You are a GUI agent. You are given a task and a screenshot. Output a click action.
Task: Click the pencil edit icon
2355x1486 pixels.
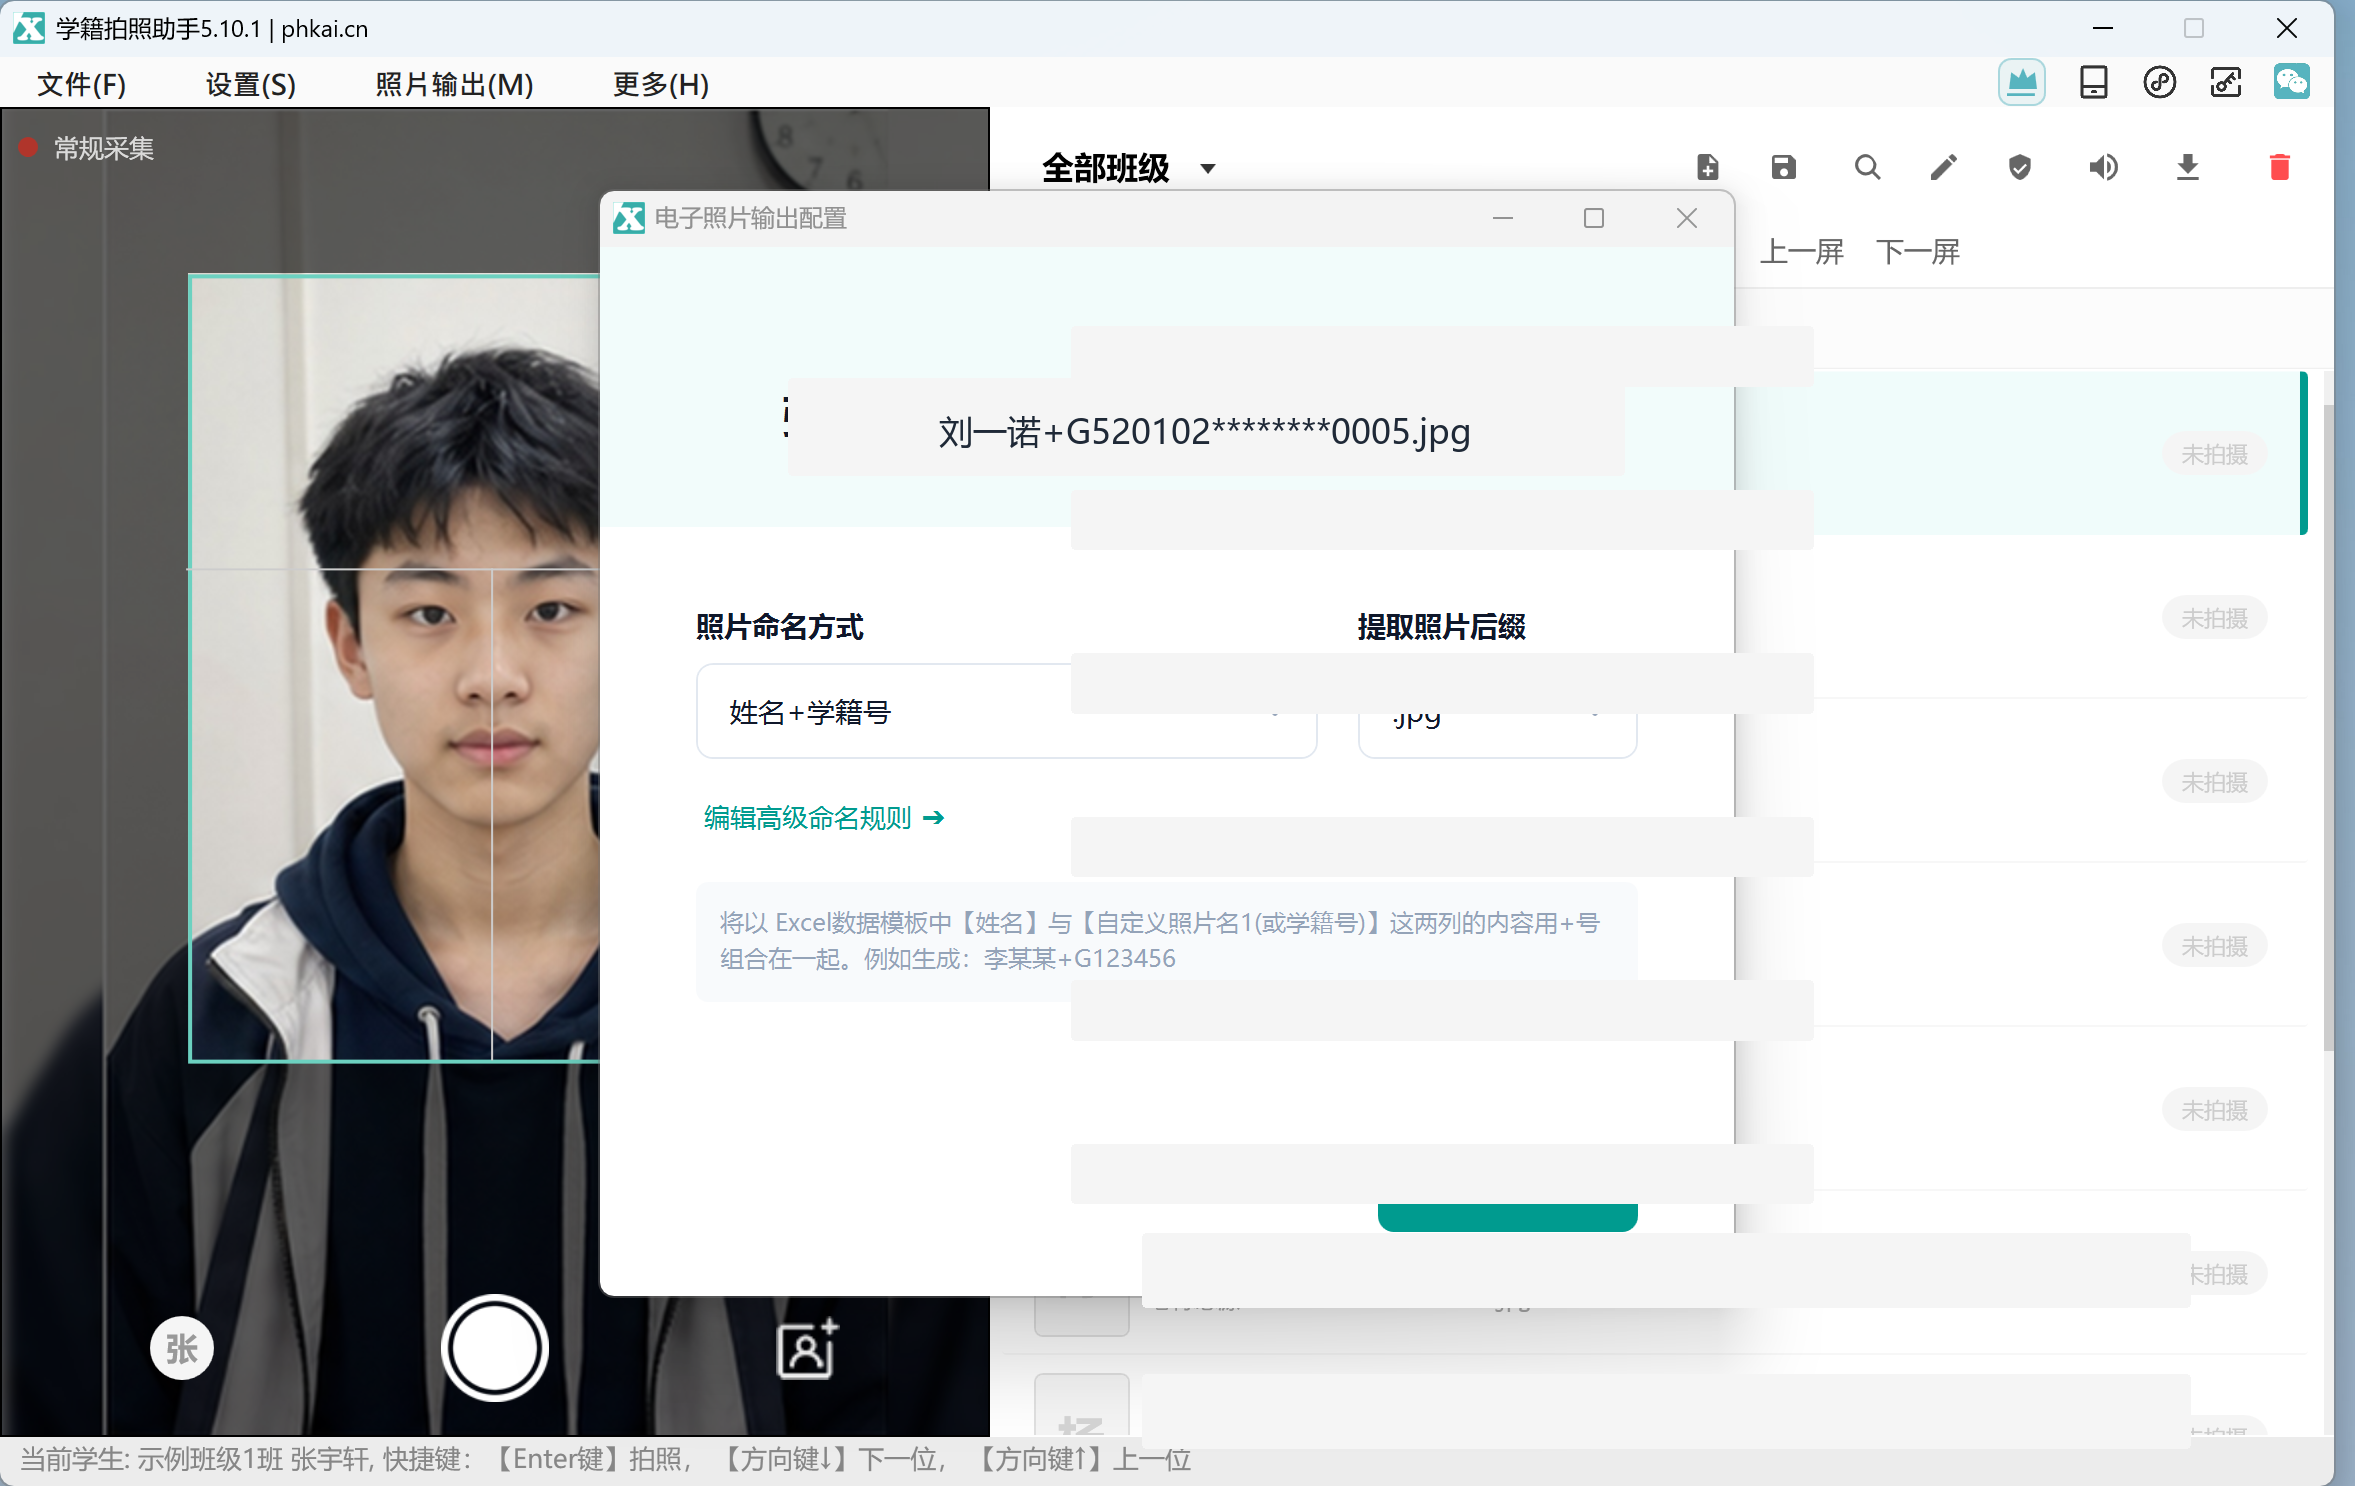click(x=1943, y=167)
